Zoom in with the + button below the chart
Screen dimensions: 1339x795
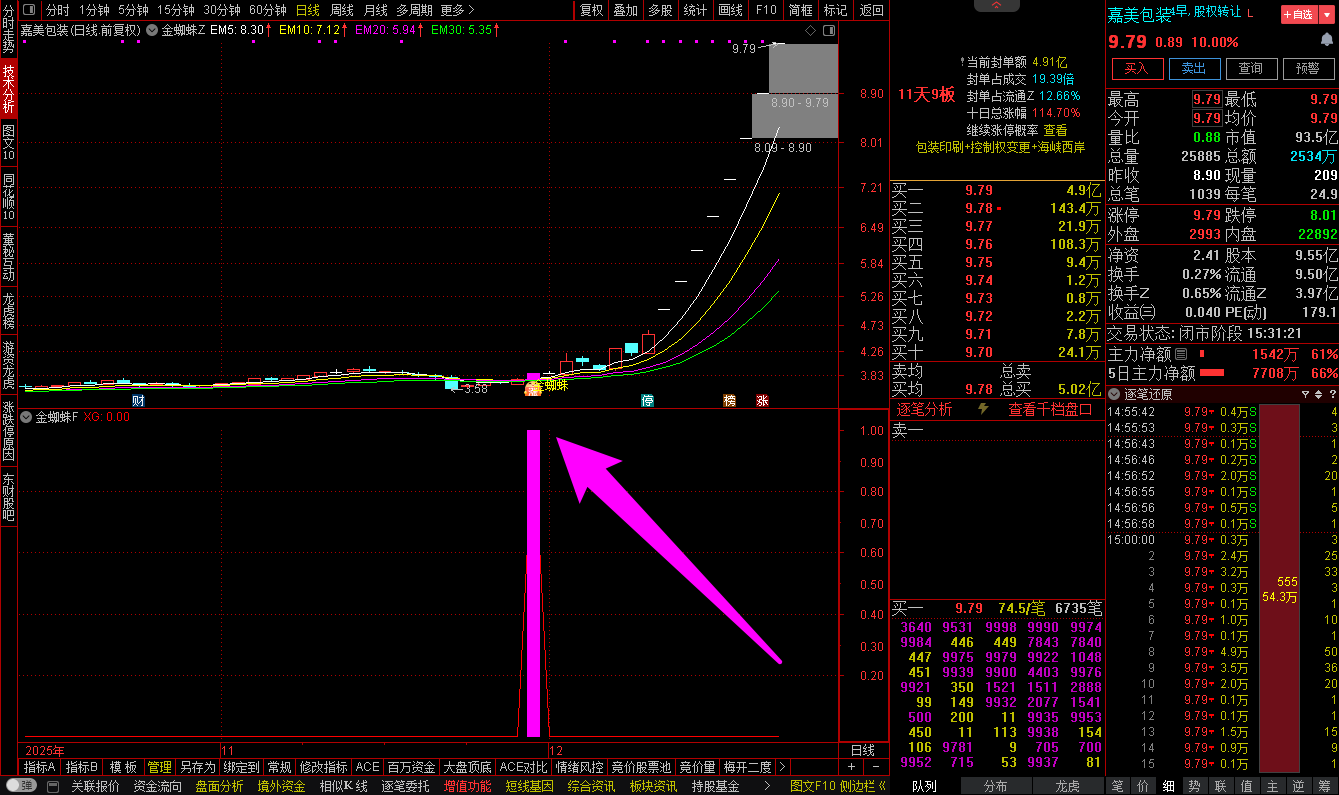[851, 767]
